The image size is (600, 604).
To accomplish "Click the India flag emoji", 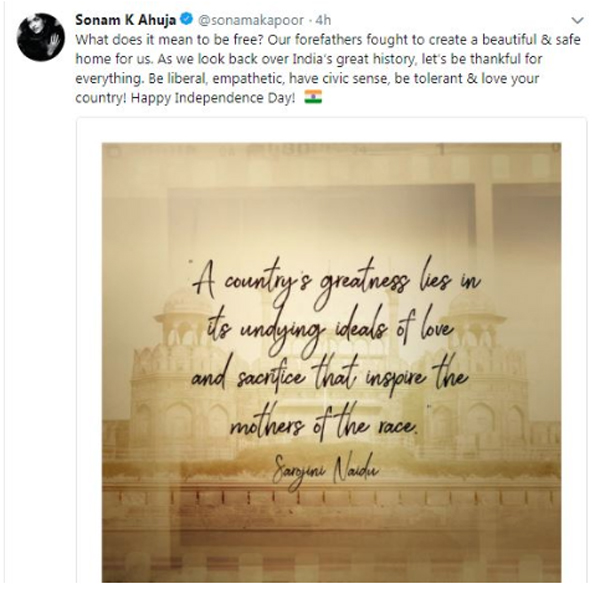I will 311,101.
